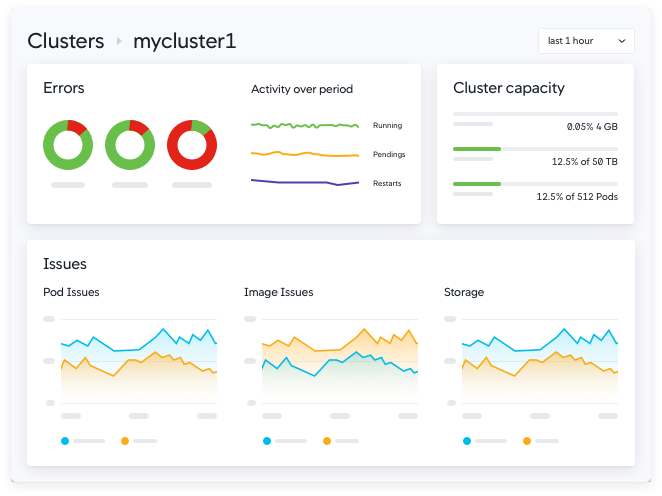The image size is (662, 496).
Task: Click the green Running activity sparkline
Action: [305, 125]
